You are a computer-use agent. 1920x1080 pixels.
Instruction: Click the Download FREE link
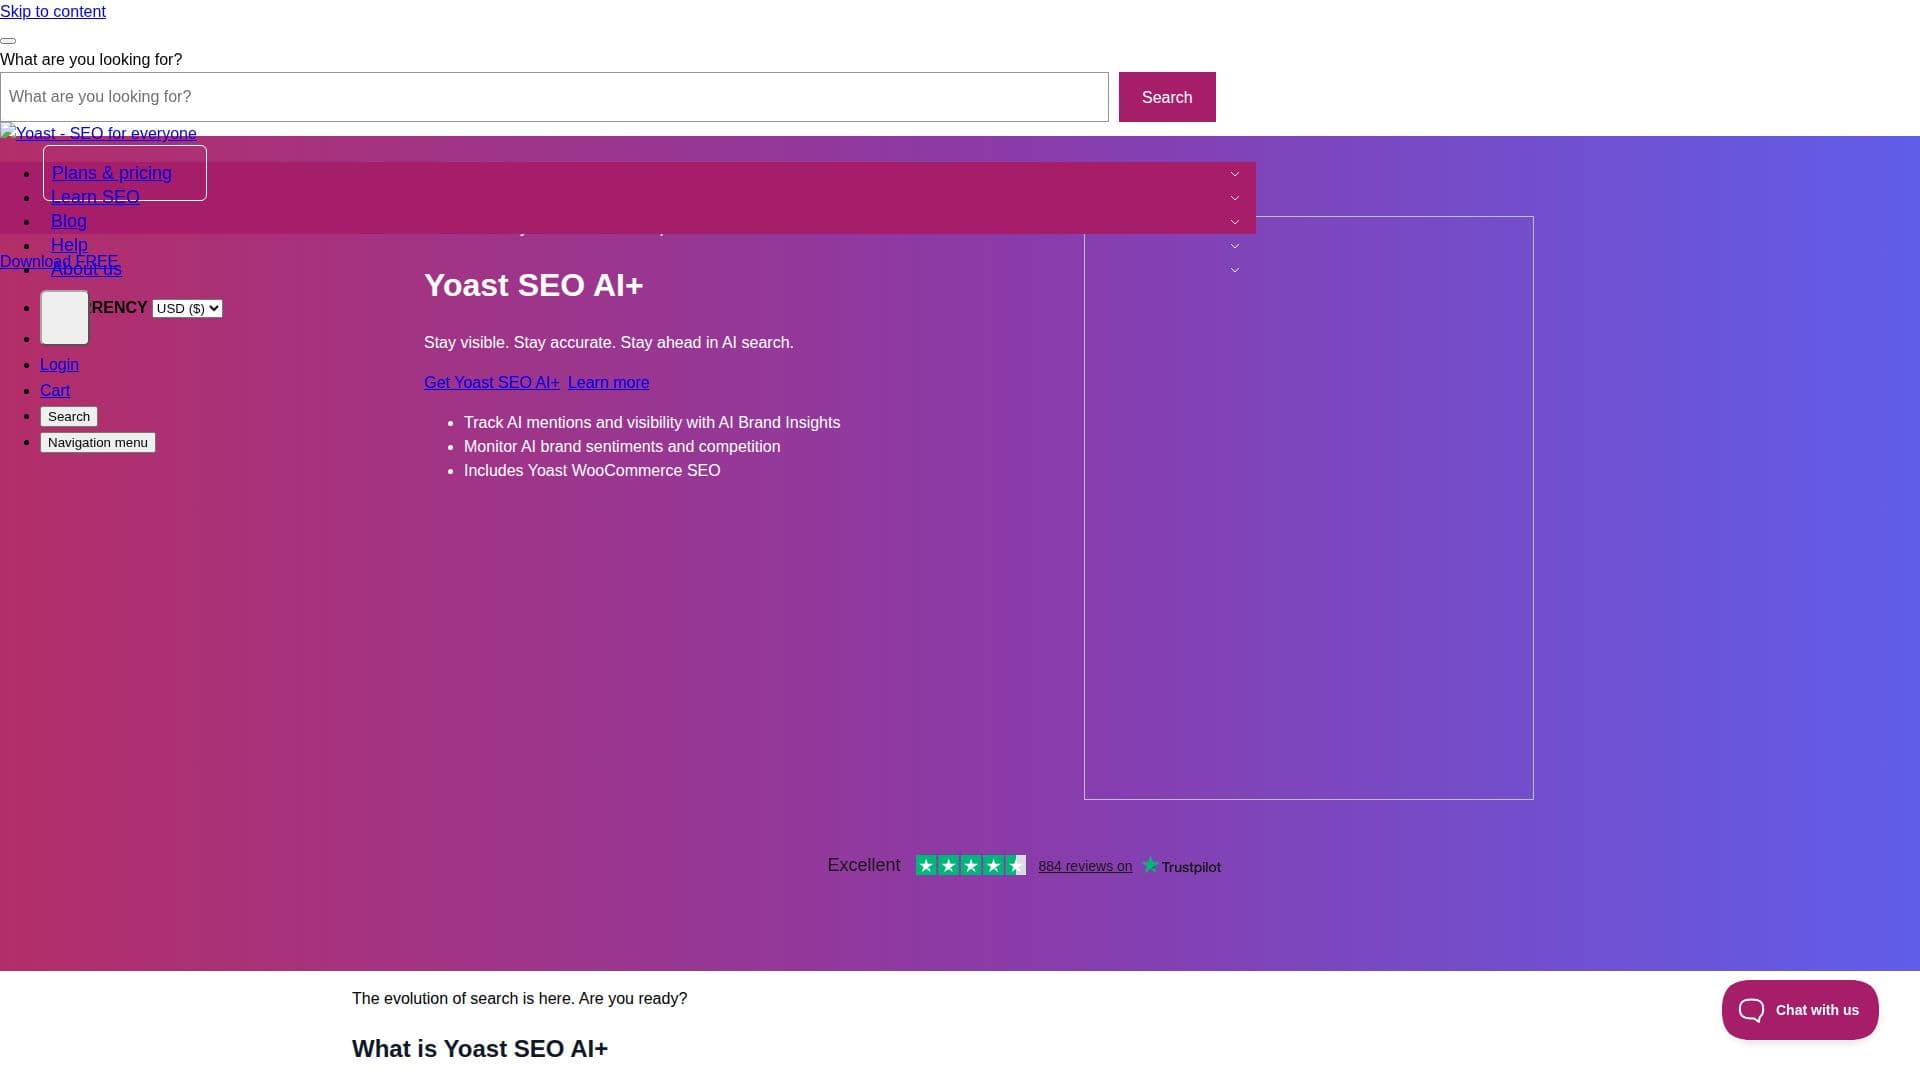click(x=59, y=262)
